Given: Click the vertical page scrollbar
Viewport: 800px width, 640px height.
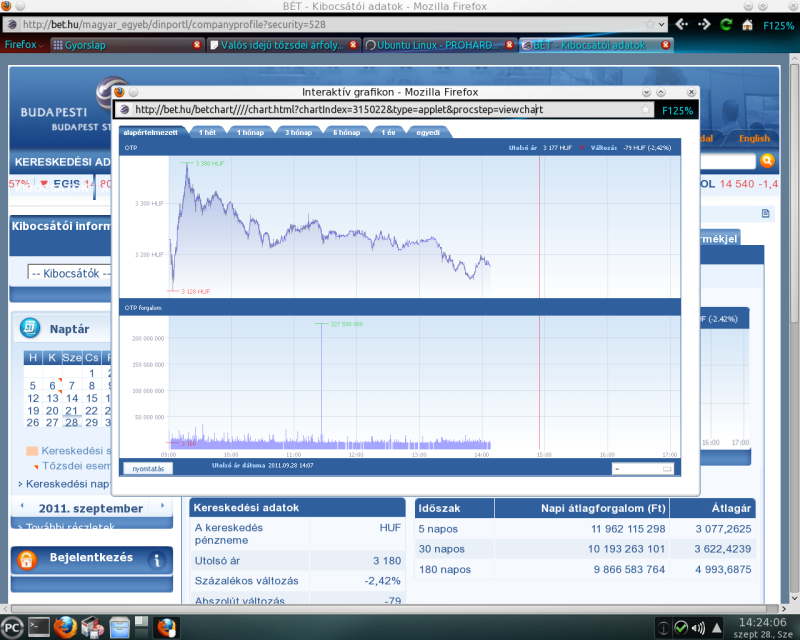Looking at the screenshot, I should click(x=794, y=194).
